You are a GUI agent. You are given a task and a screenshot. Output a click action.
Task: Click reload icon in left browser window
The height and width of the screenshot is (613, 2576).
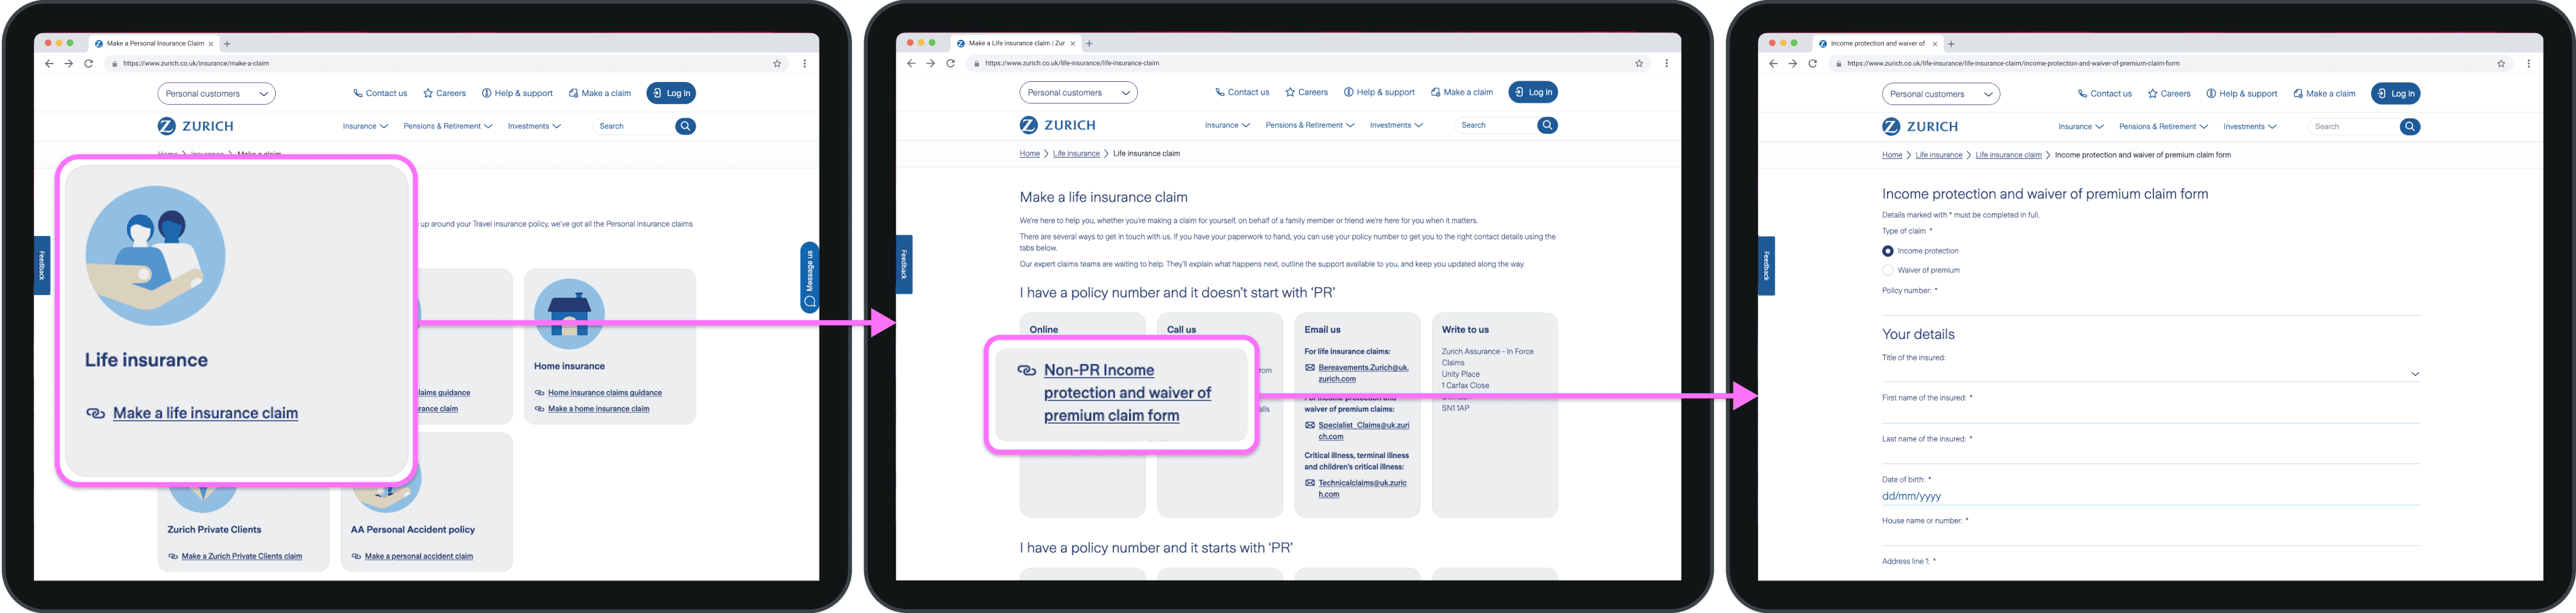click(x=88, y=63)
